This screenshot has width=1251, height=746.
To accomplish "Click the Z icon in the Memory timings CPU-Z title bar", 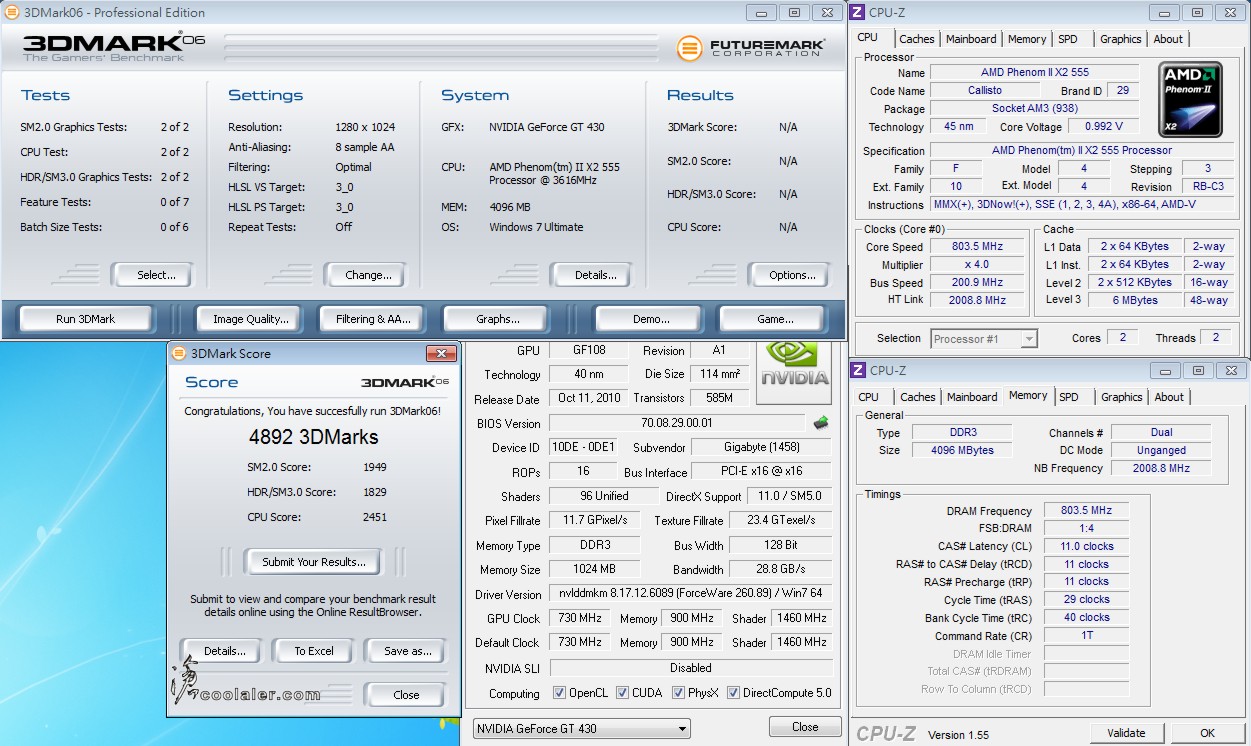I will point(858,370).
